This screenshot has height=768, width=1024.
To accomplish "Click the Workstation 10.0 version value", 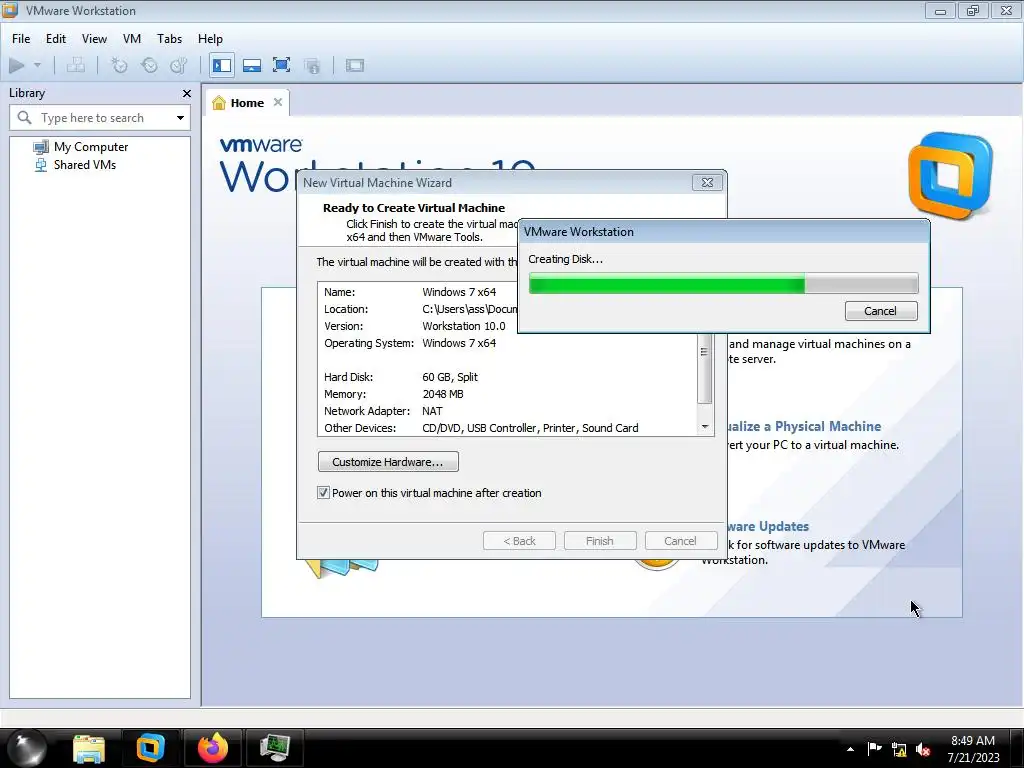I will point(464,326).
